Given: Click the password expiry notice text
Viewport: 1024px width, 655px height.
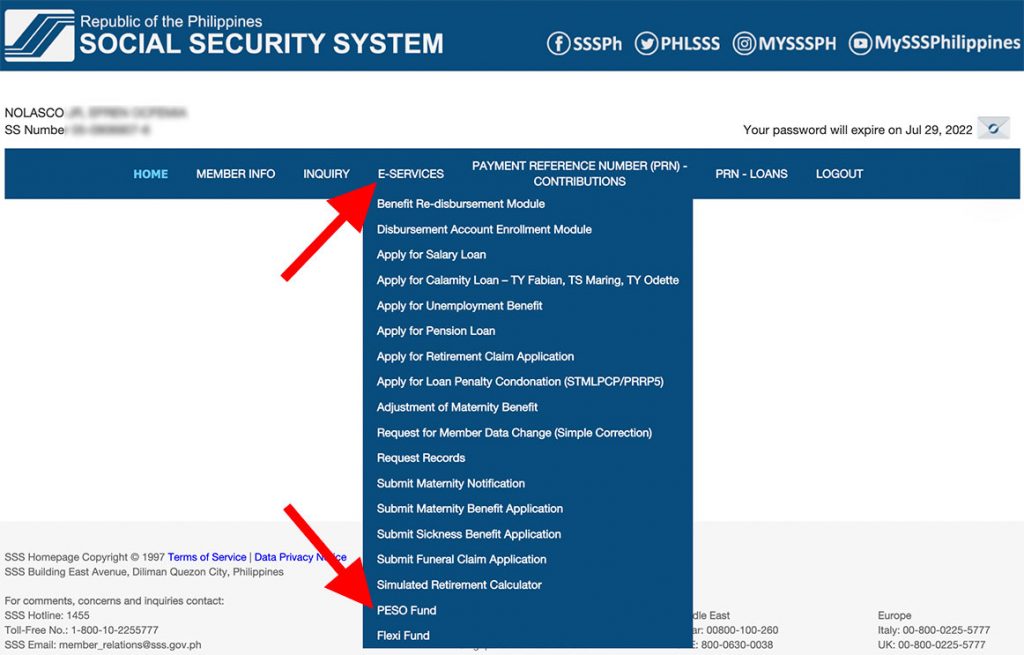Looking at the screenshot, I should [x=857, y=130].
